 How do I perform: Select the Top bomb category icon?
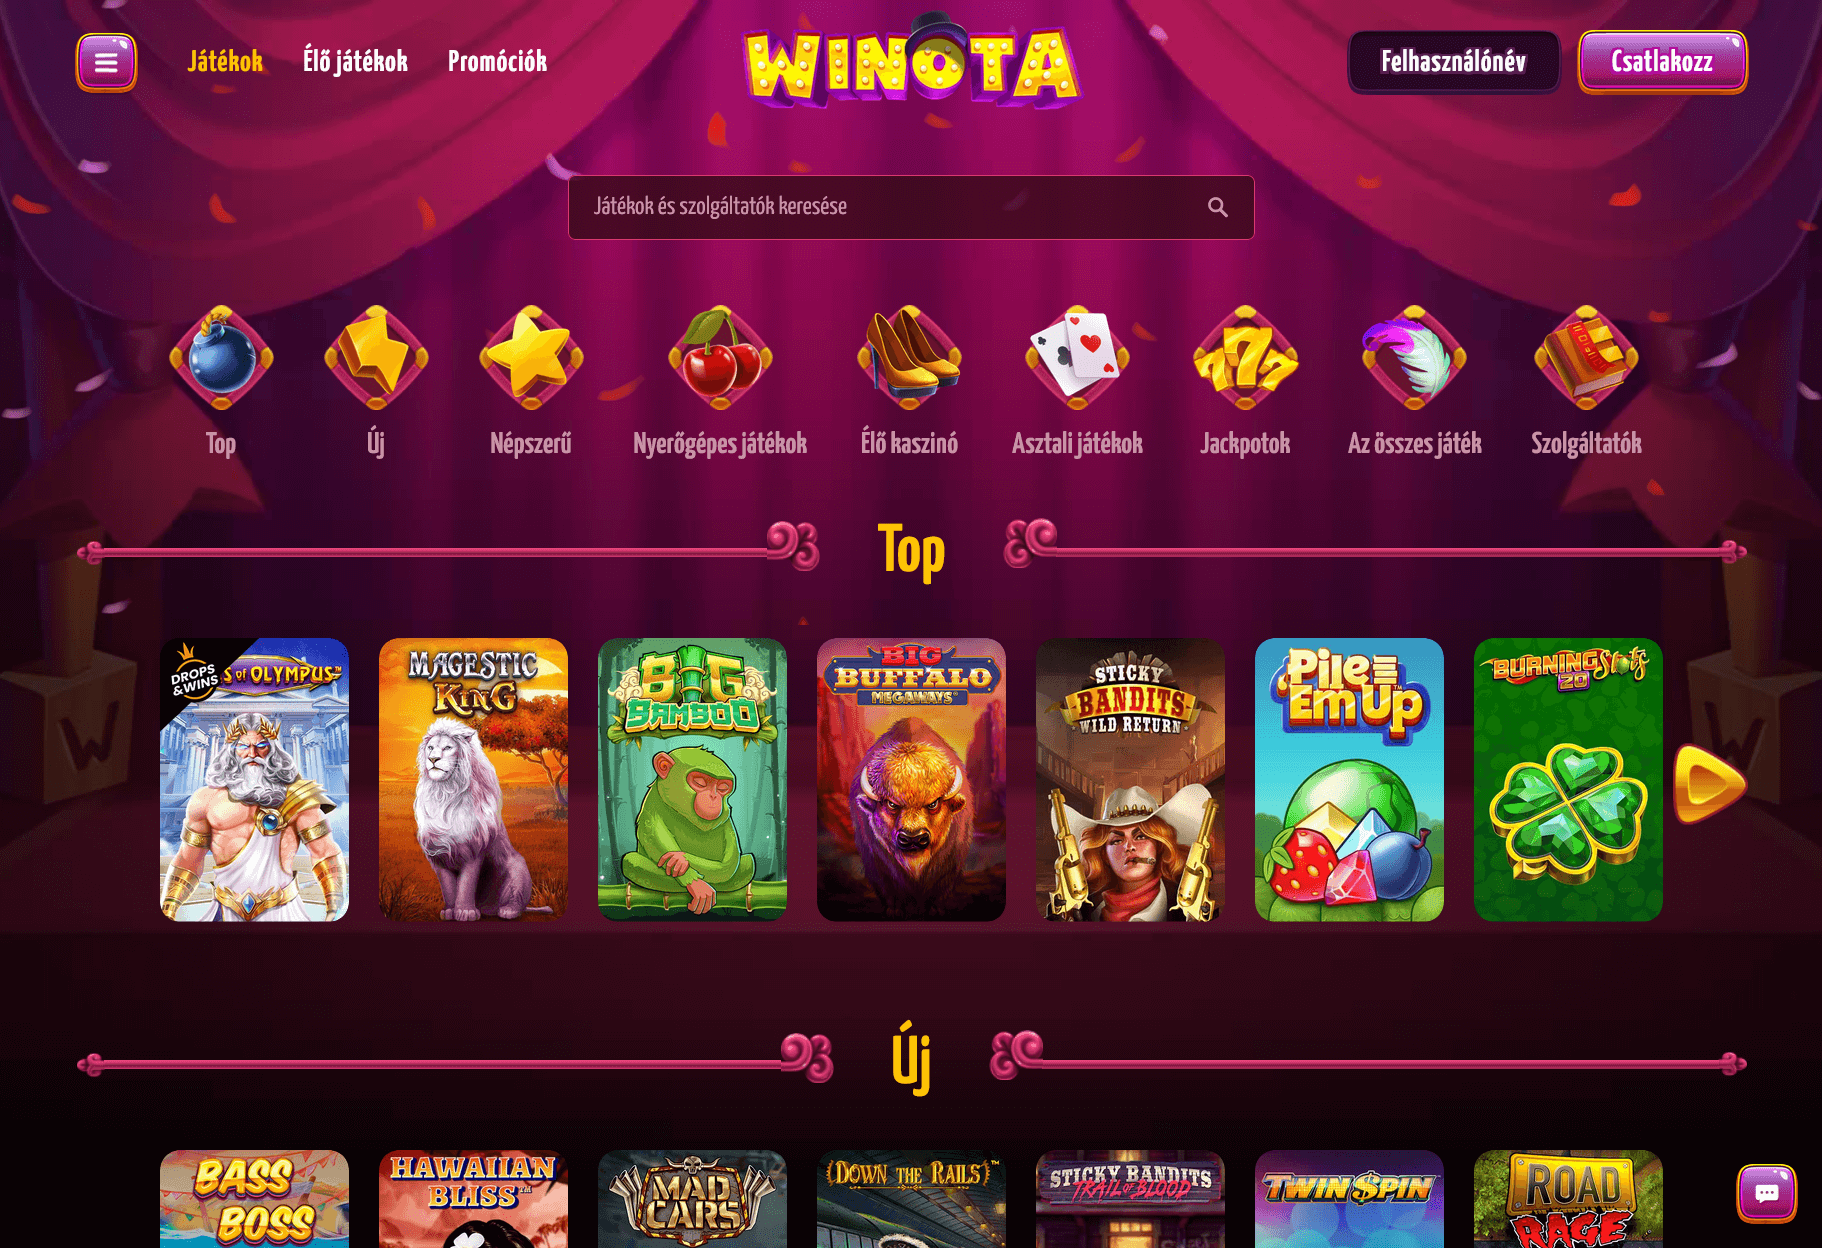coord(221,358)
